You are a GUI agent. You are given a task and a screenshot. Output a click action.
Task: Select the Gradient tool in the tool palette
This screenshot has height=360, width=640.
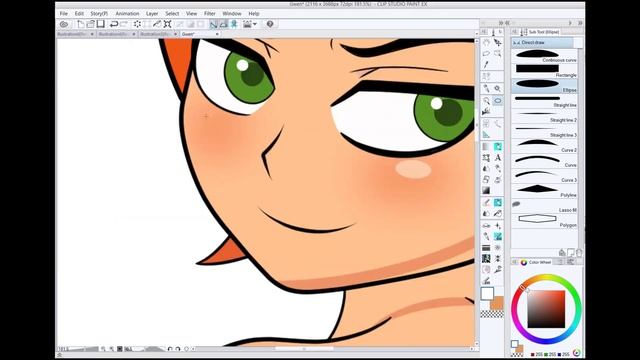click(x=486, y=191)
